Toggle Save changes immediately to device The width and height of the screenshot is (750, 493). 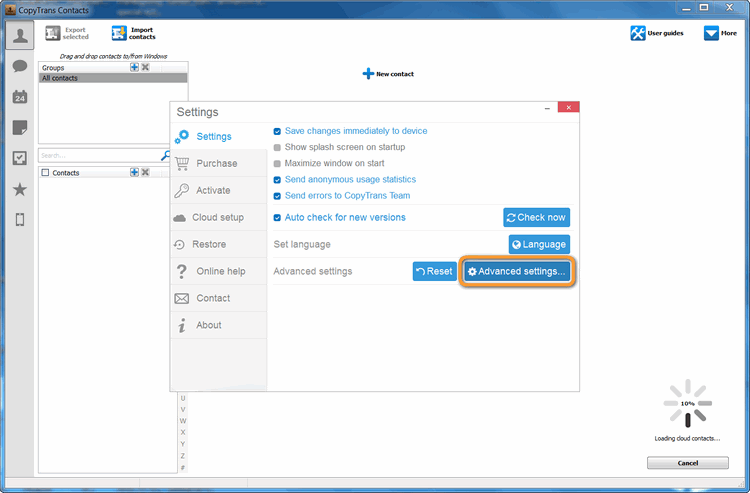click(277, 131)
